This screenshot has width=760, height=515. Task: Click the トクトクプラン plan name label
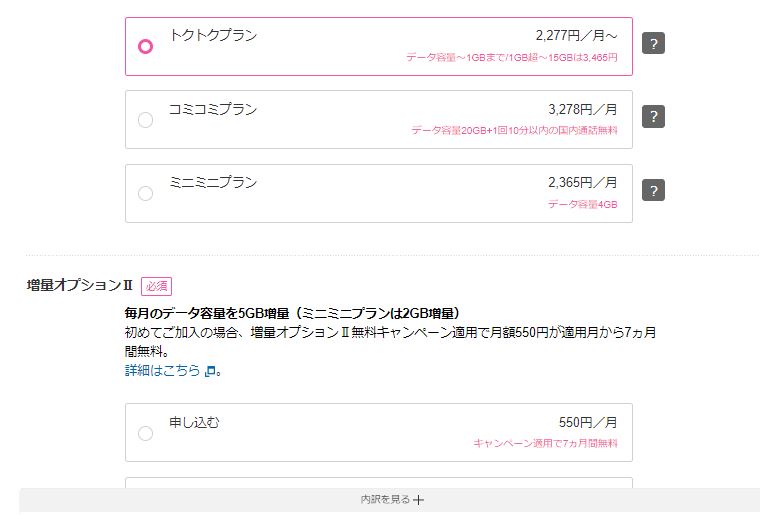(213, 35)
